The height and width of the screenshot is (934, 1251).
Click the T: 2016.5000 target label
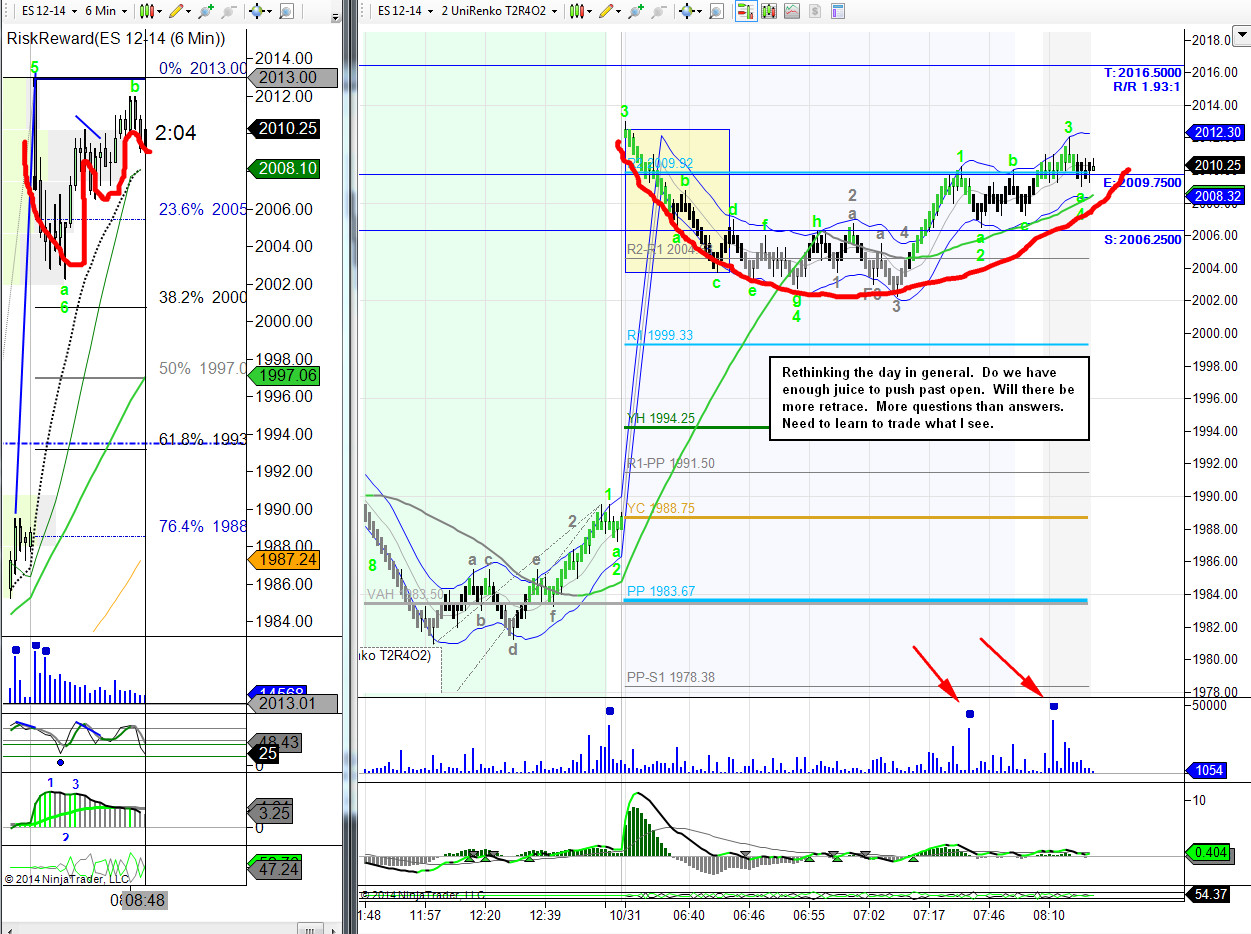point(1142,73)
